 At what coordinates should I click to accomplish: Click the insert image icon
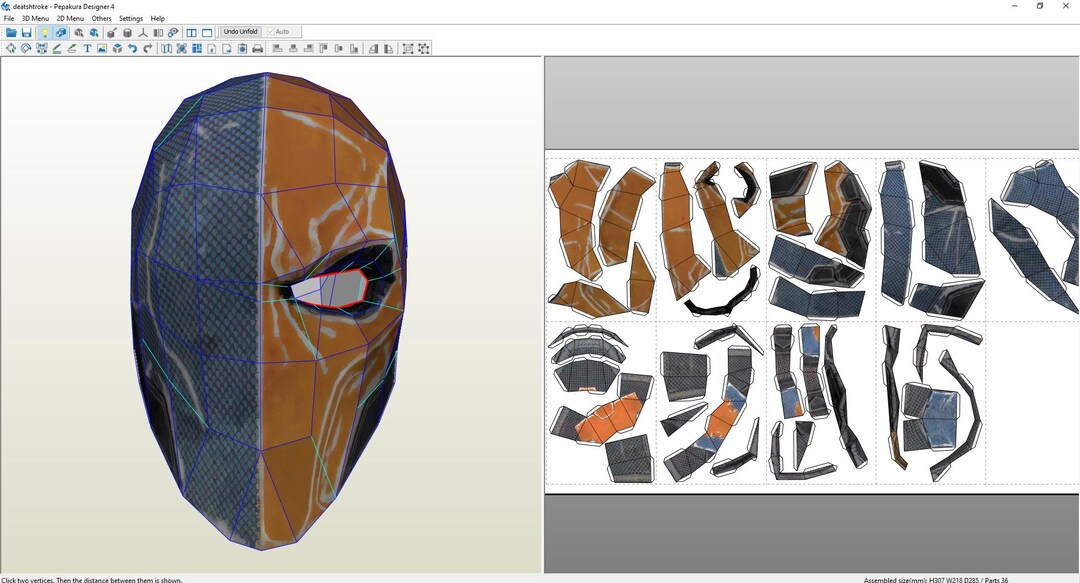click(103, 48)
